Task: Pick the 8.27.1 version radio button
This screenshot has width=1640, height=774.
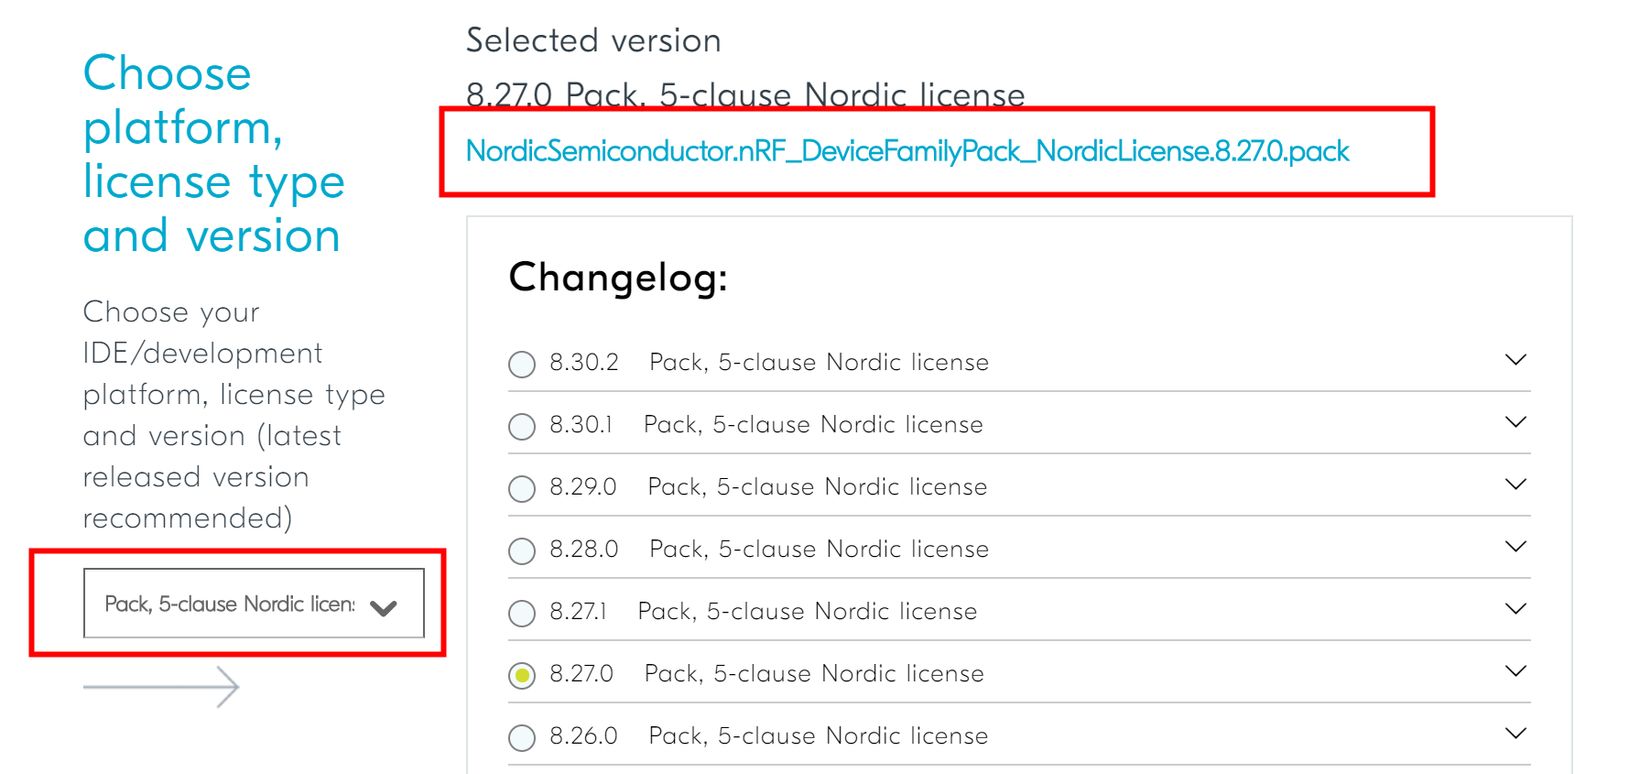Action: pyautogui.click(x=522, y=612)
